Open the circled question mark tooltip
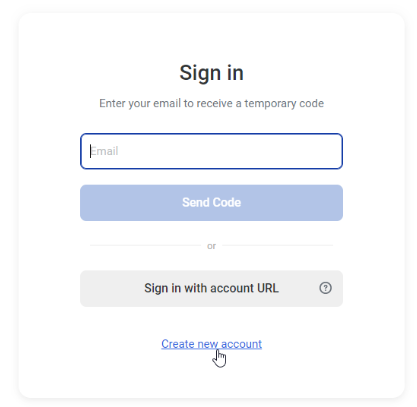This screenshot has width=417, height=407. click(325, 288)
